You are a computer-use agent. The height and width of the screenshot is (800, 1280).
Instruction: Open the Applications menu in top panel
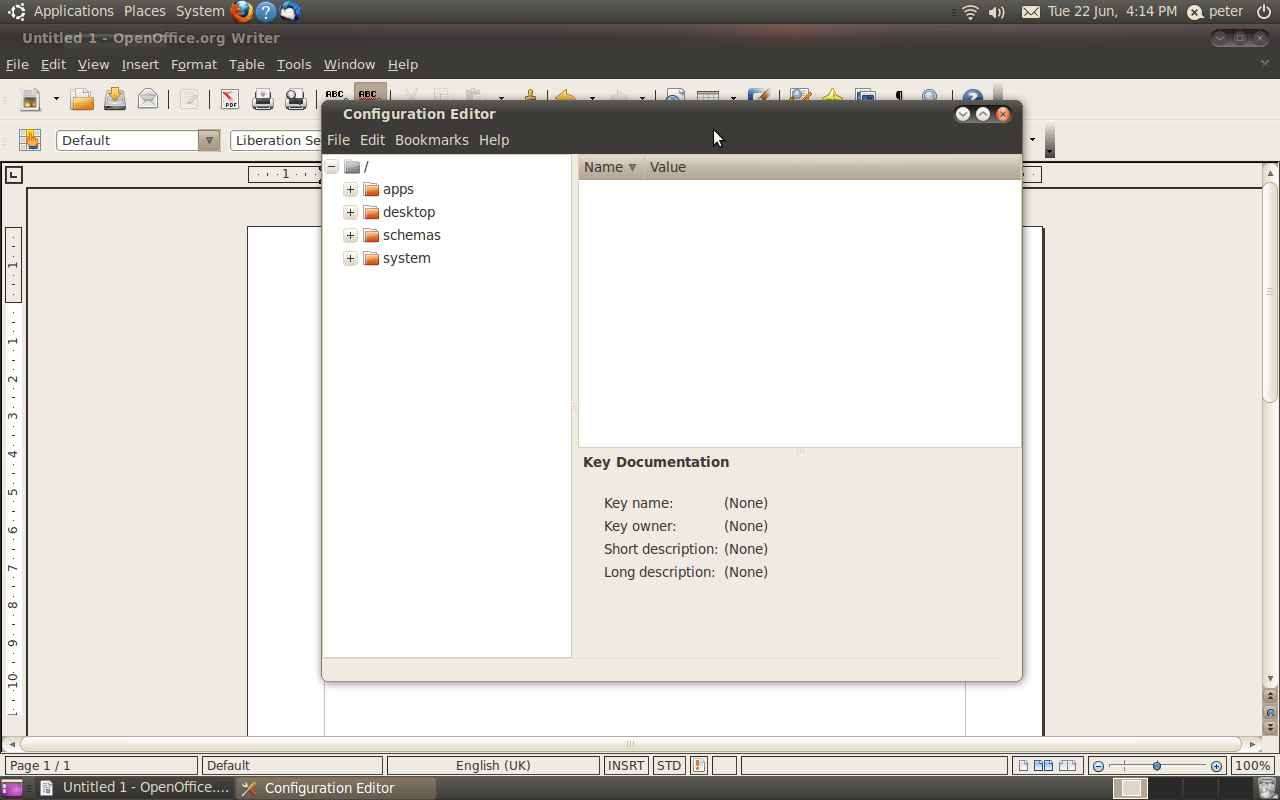(74, 11)
